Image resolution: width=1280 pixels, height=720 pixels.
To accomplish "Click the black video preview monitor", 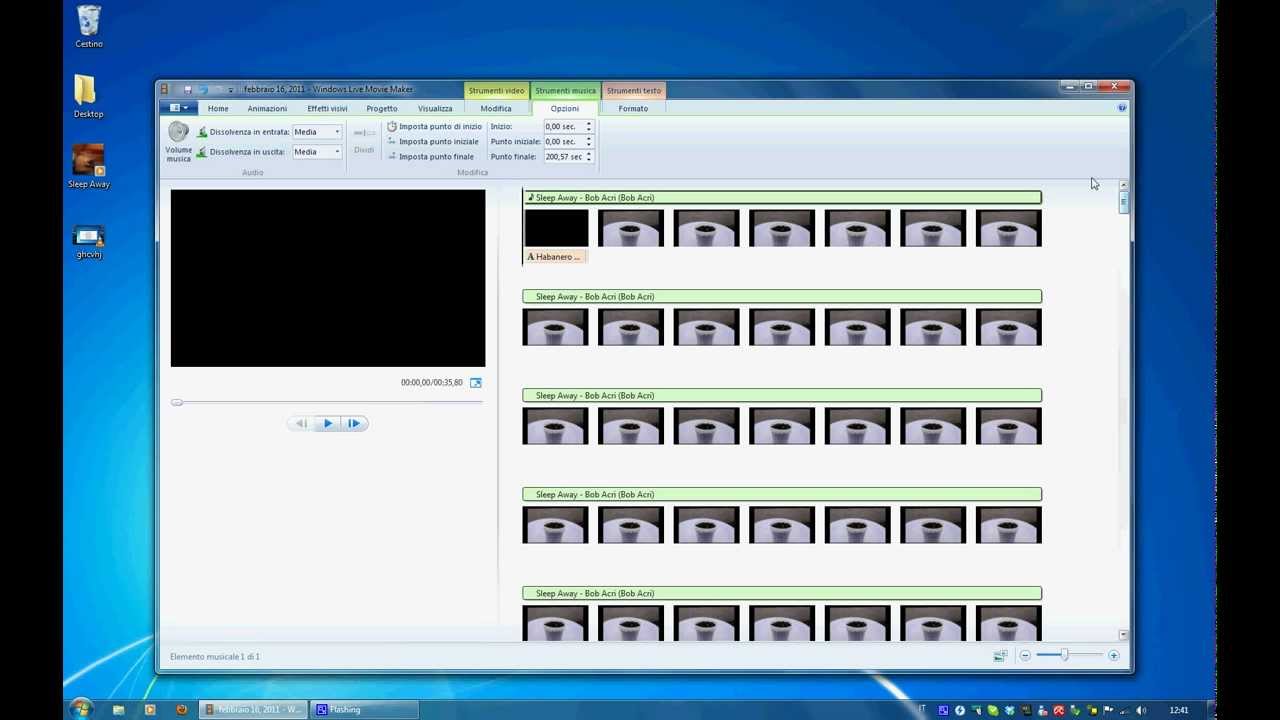I will 328,278.
